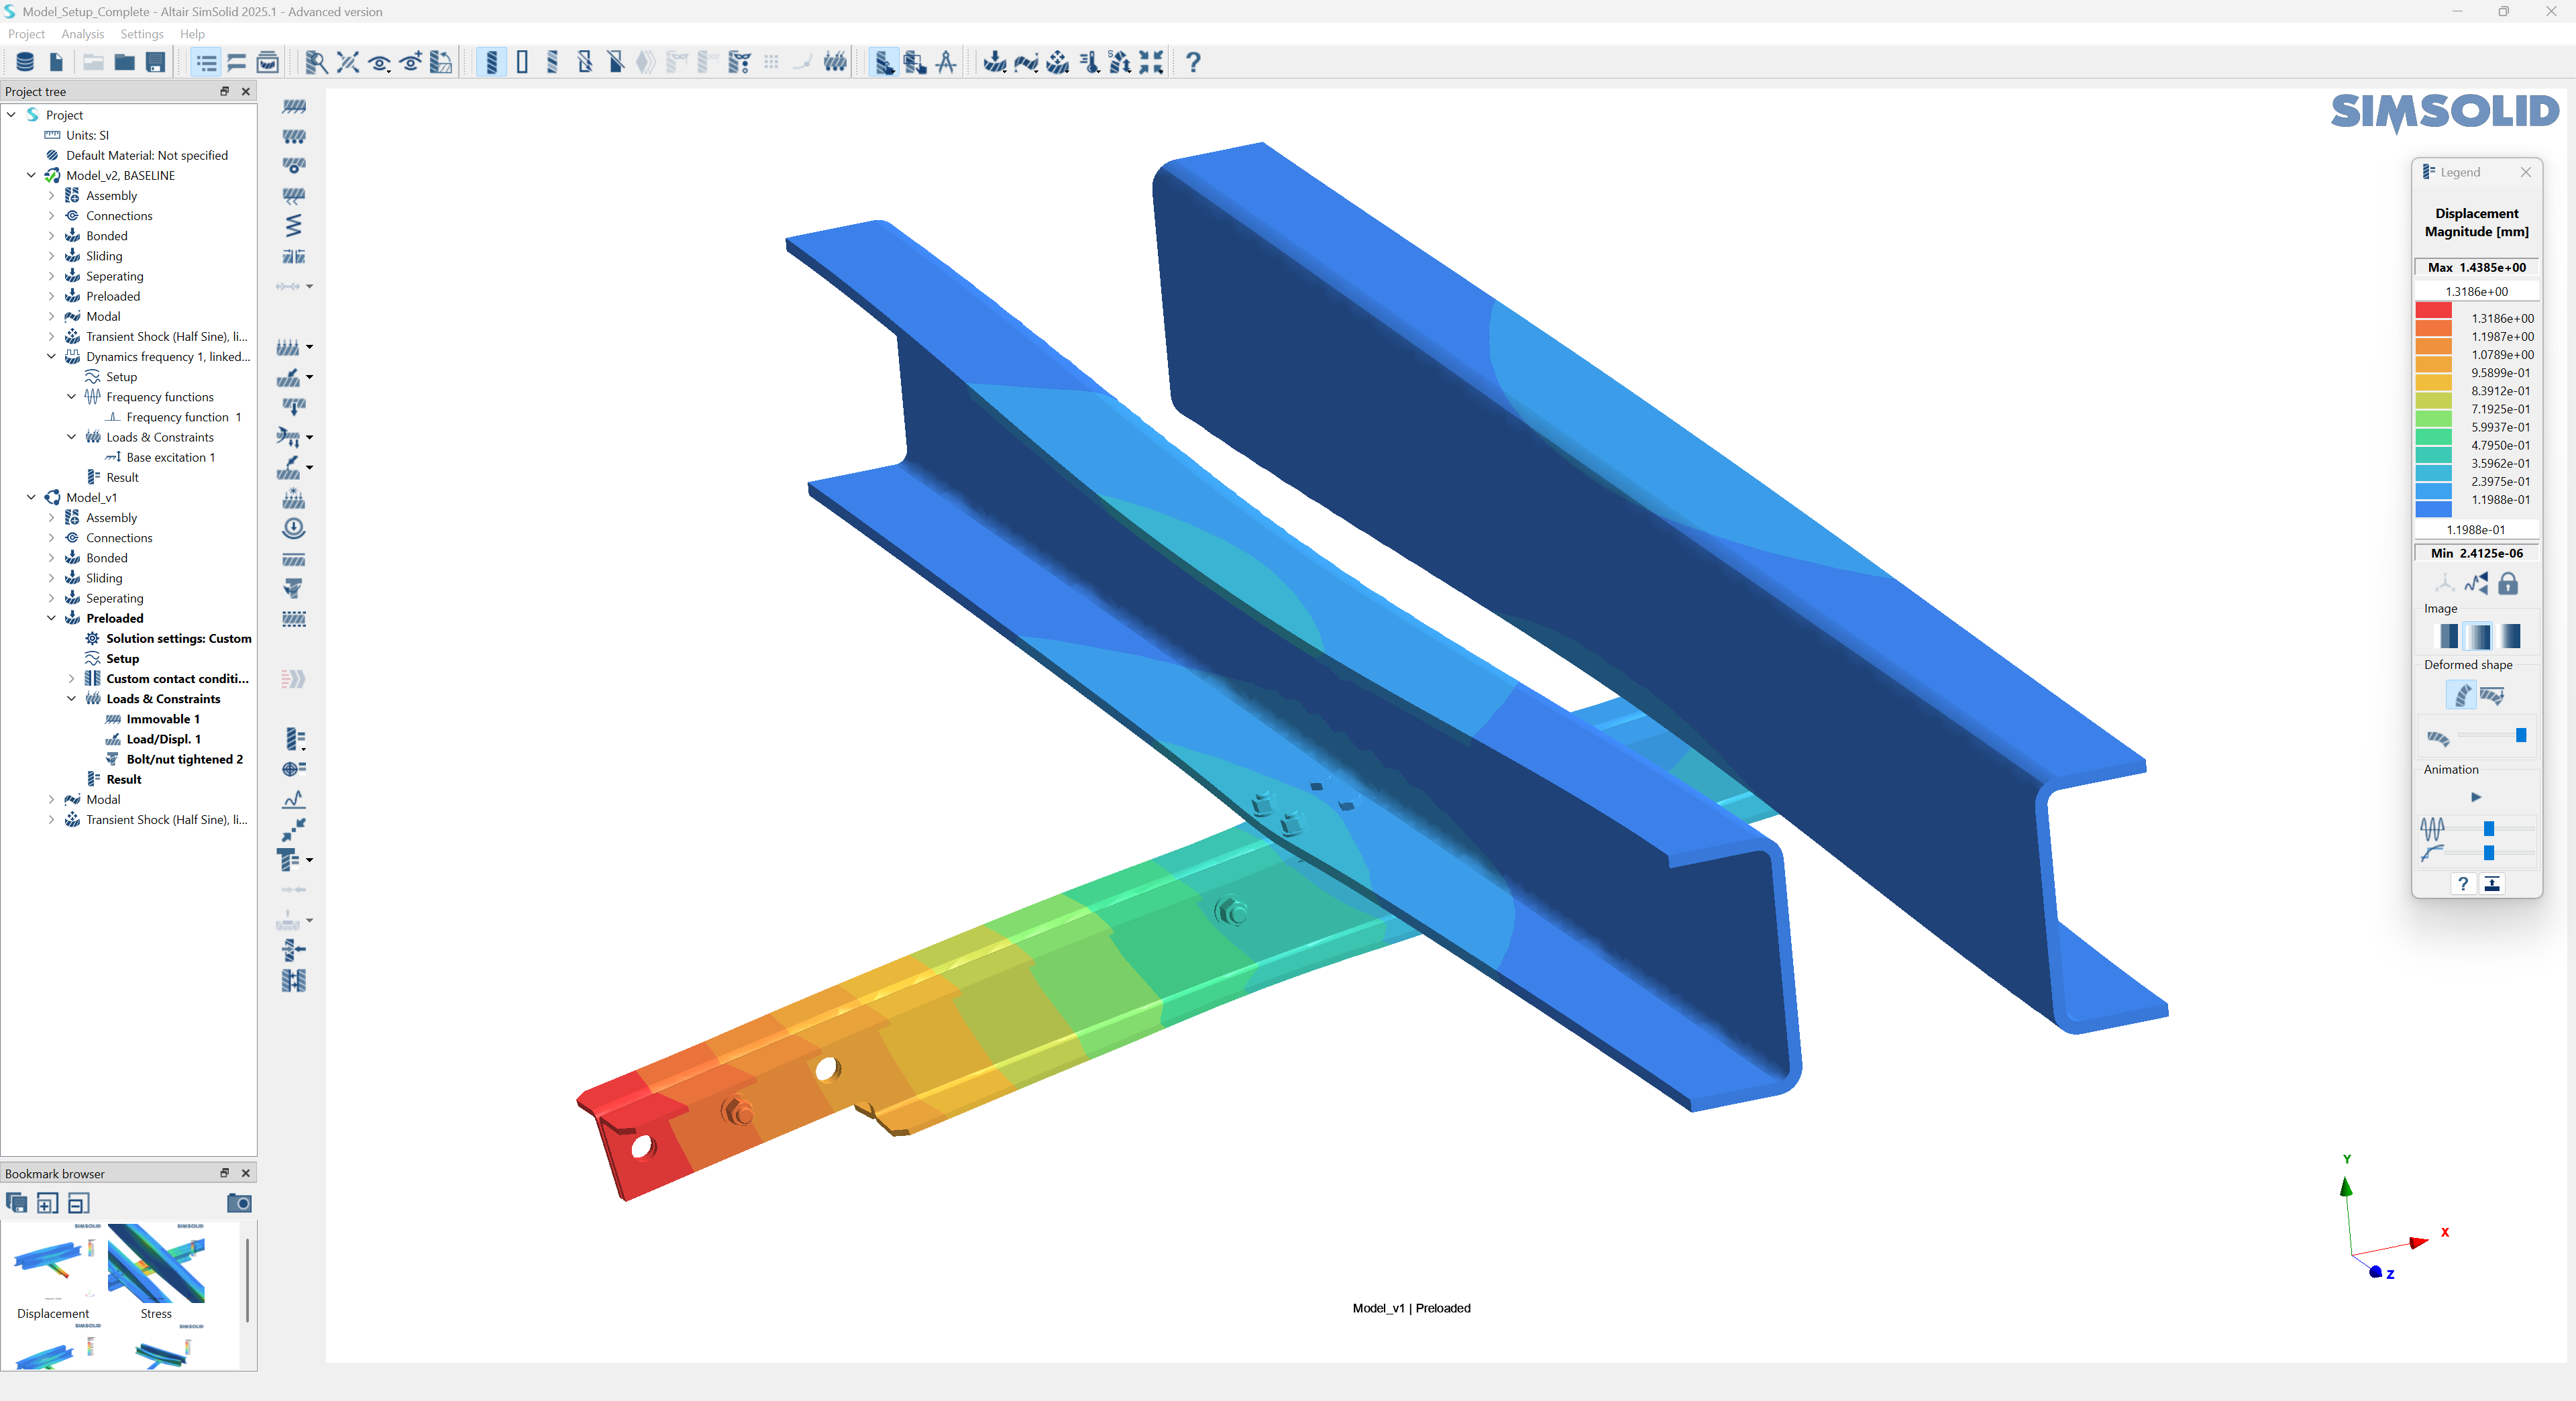Open the Analysis menu
The image size is (2576, 1401).
tap(82, 34)
